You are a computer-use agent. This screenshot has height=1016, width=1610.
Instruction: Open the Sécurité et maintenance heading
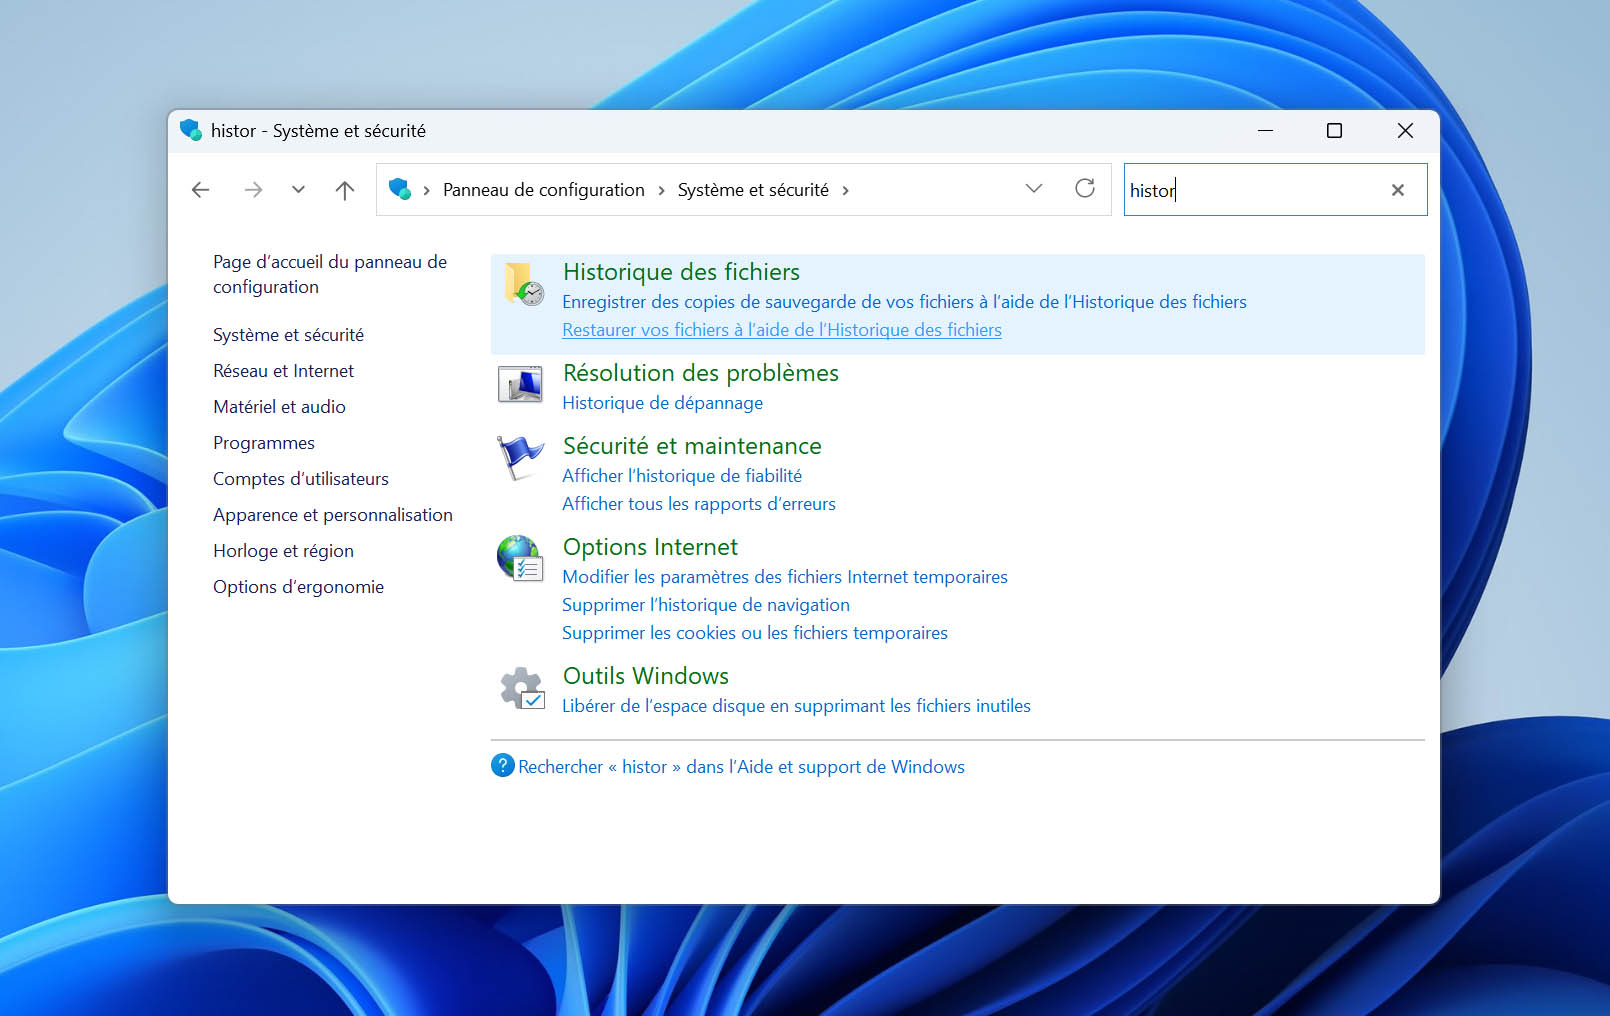tap(692, 446)
